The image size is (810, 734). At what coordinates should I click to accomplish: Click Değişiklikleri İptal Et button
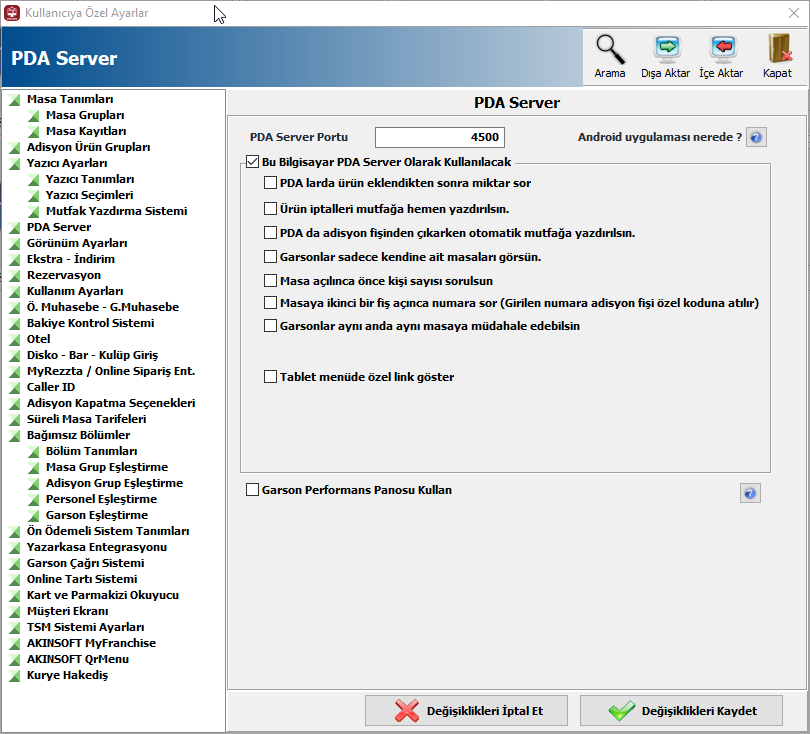(466, 711)
